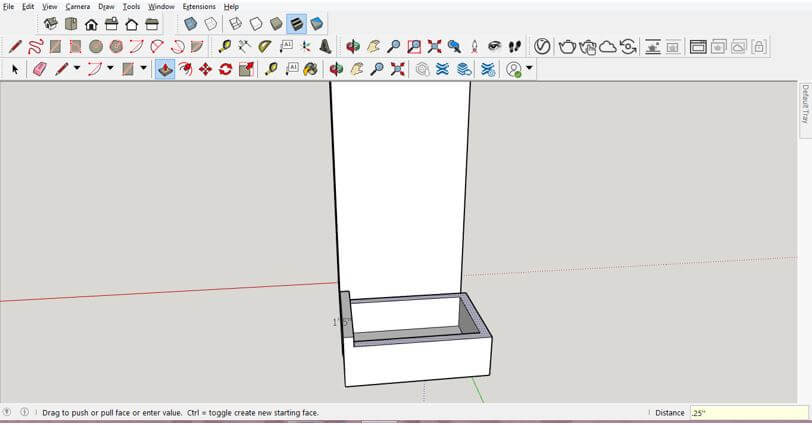Select the 3D Text tool

click(326, 47)
